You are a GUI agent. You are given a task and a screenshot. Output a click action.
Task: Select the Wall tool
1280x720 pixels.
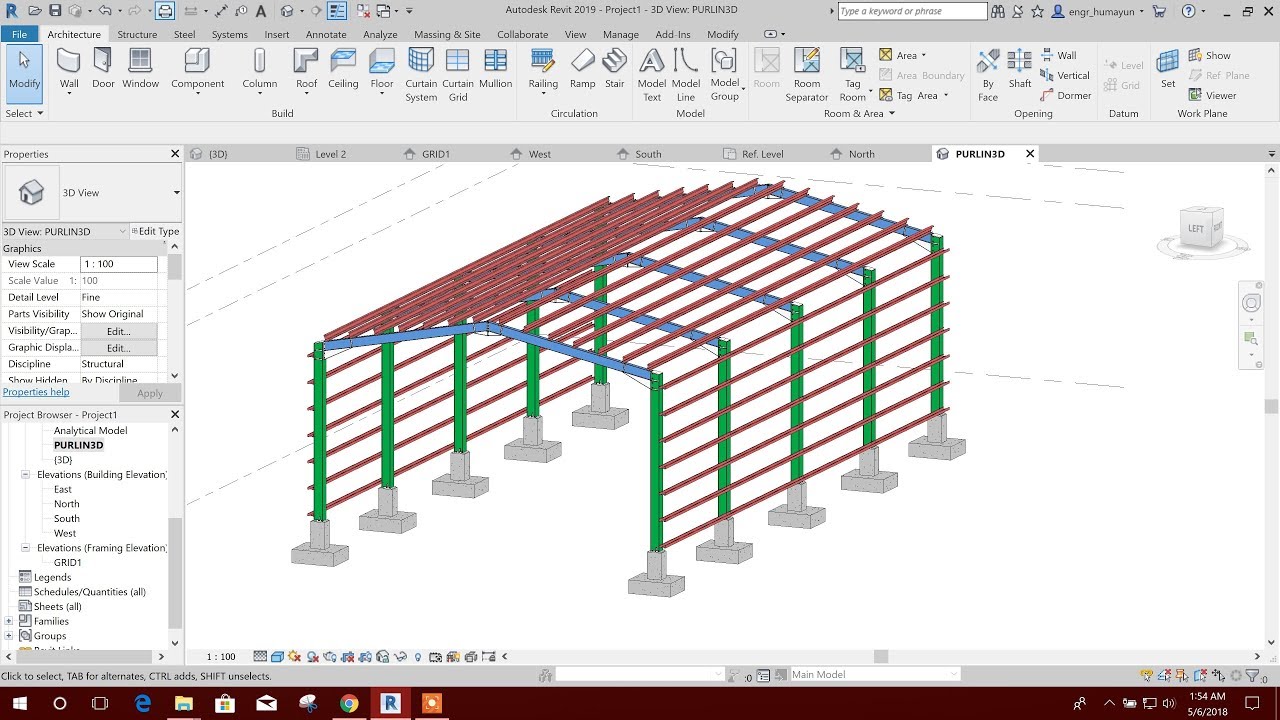[67, 70]
